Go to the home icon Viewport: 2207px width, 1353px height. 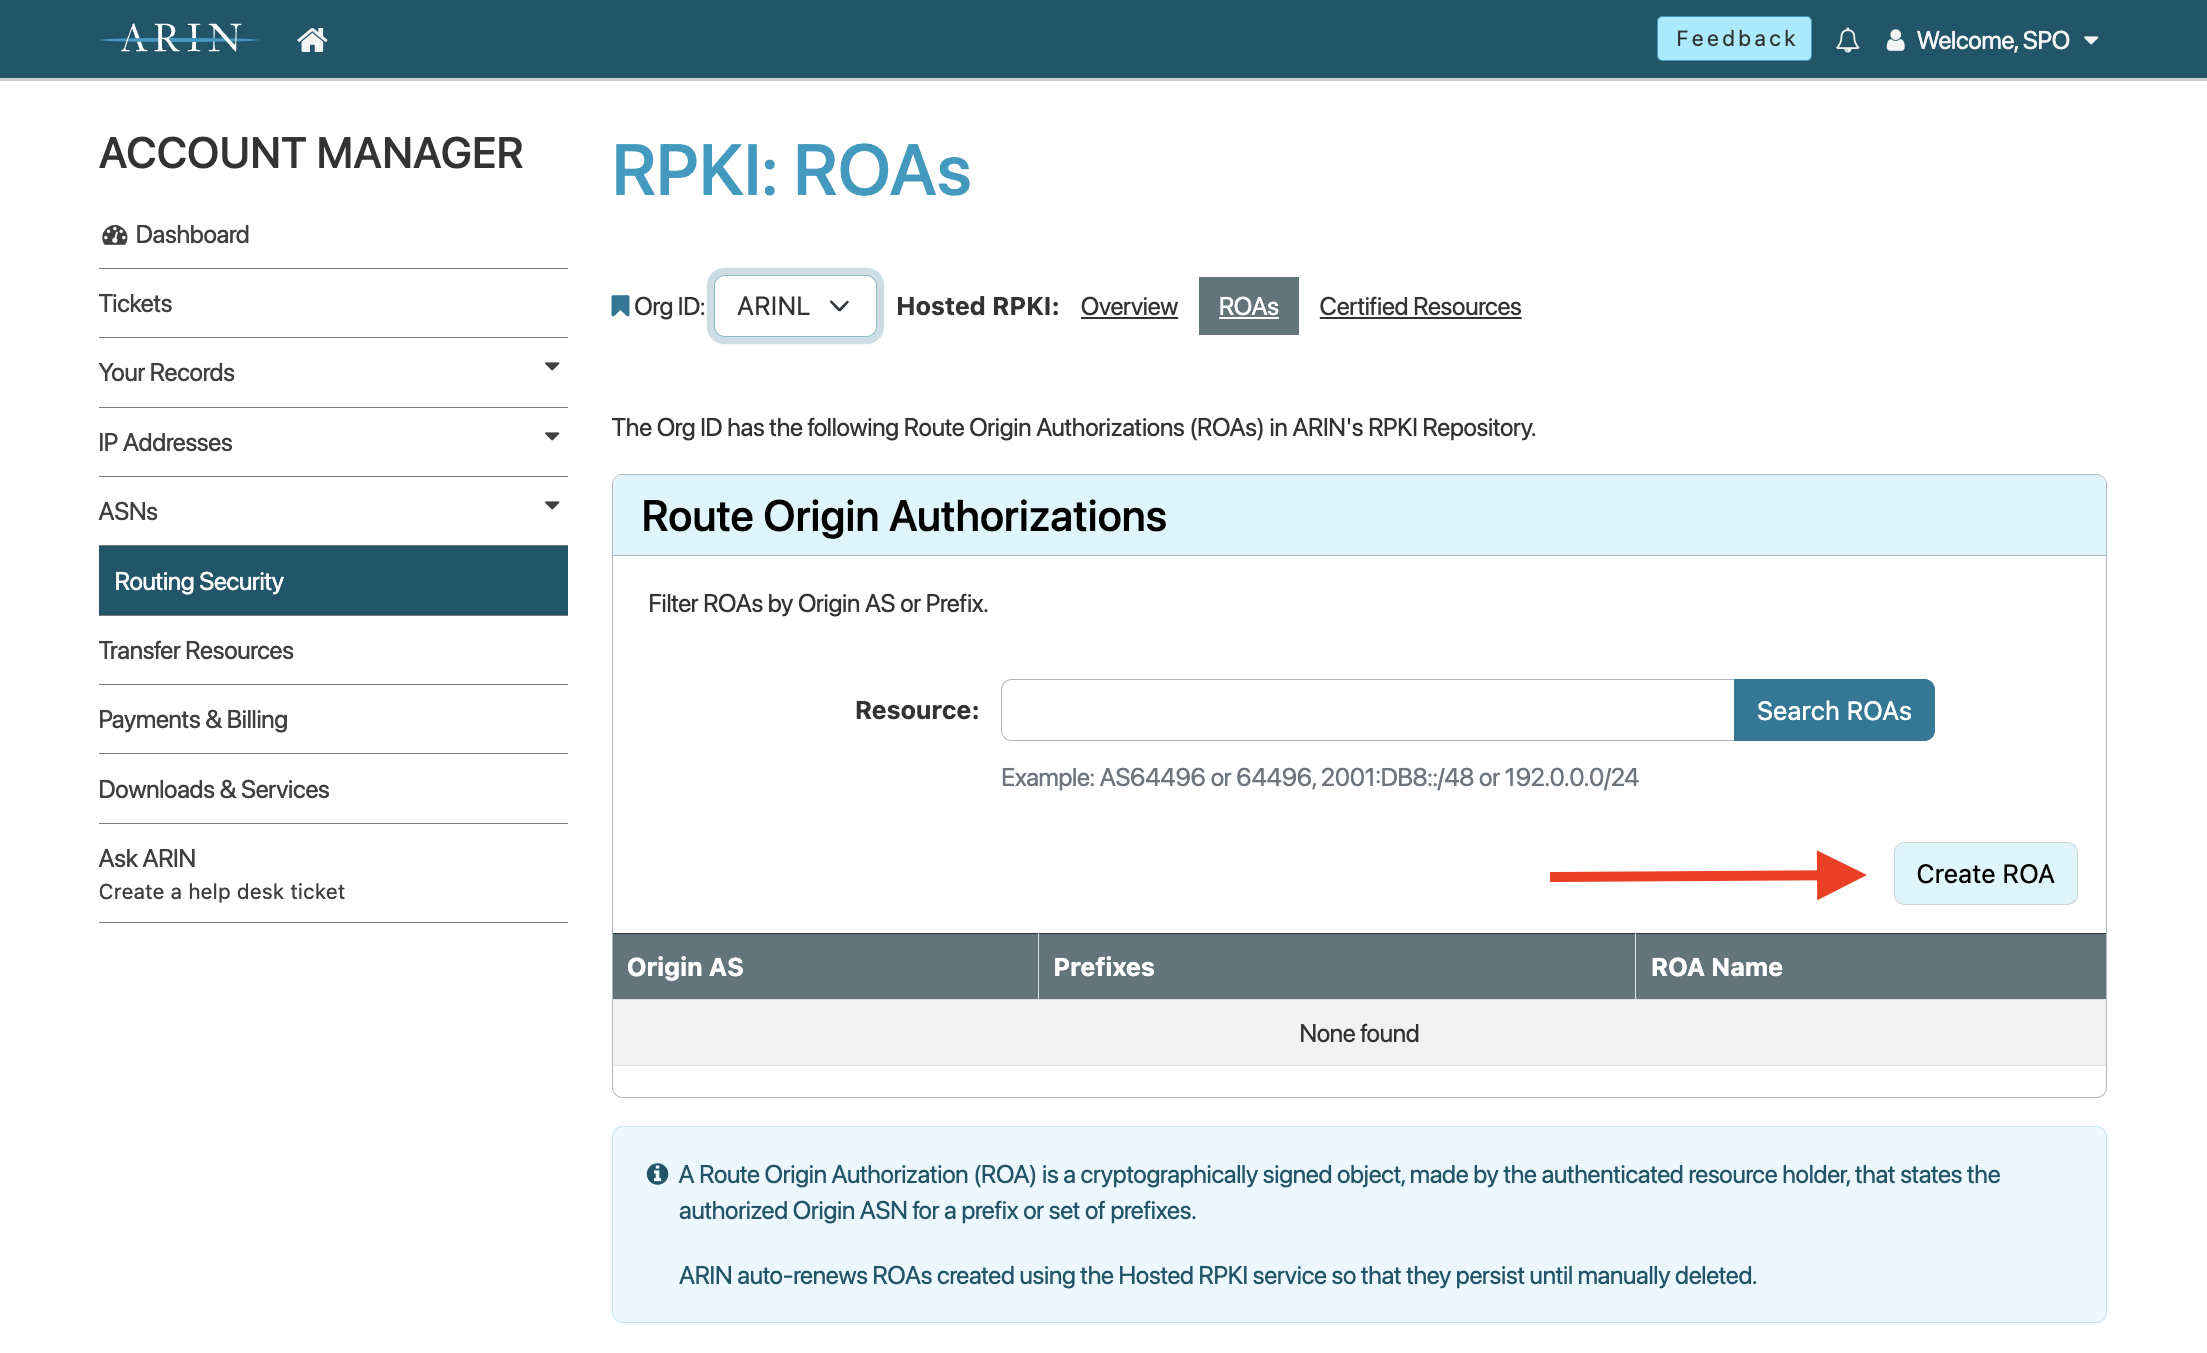[x=312, y=40]
